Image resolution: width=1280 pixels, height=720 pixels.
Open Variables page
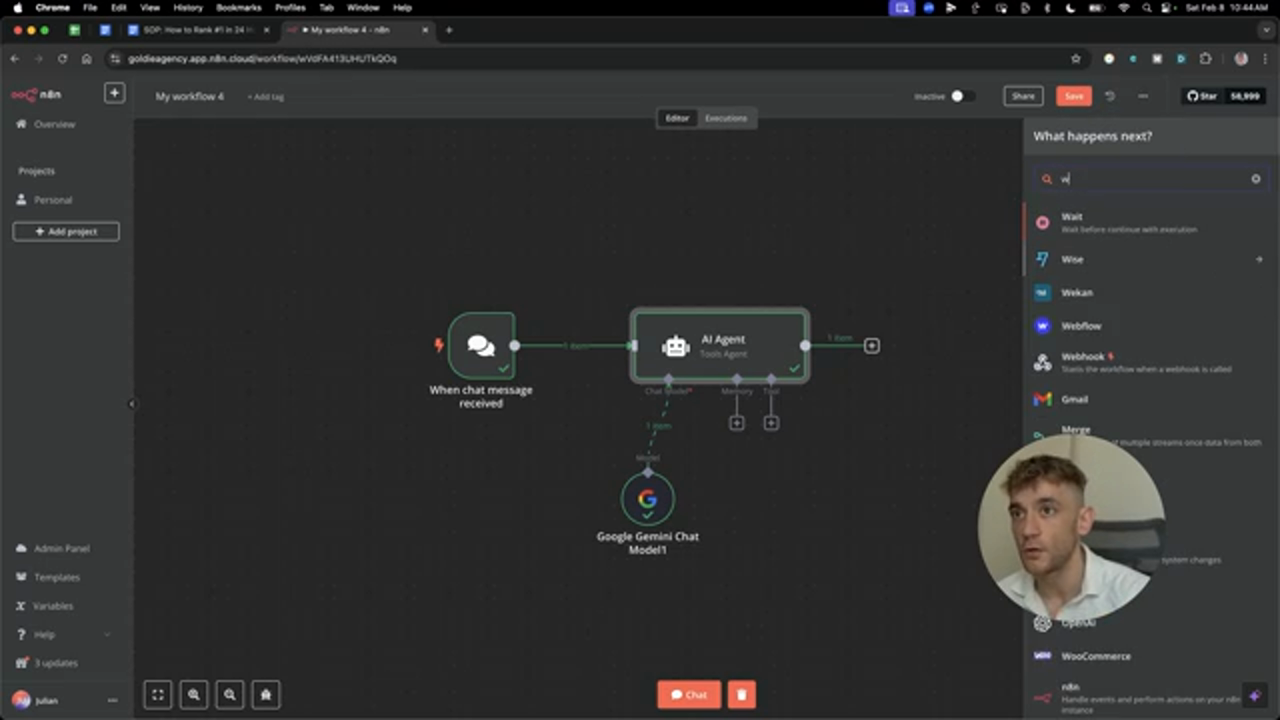53,606
